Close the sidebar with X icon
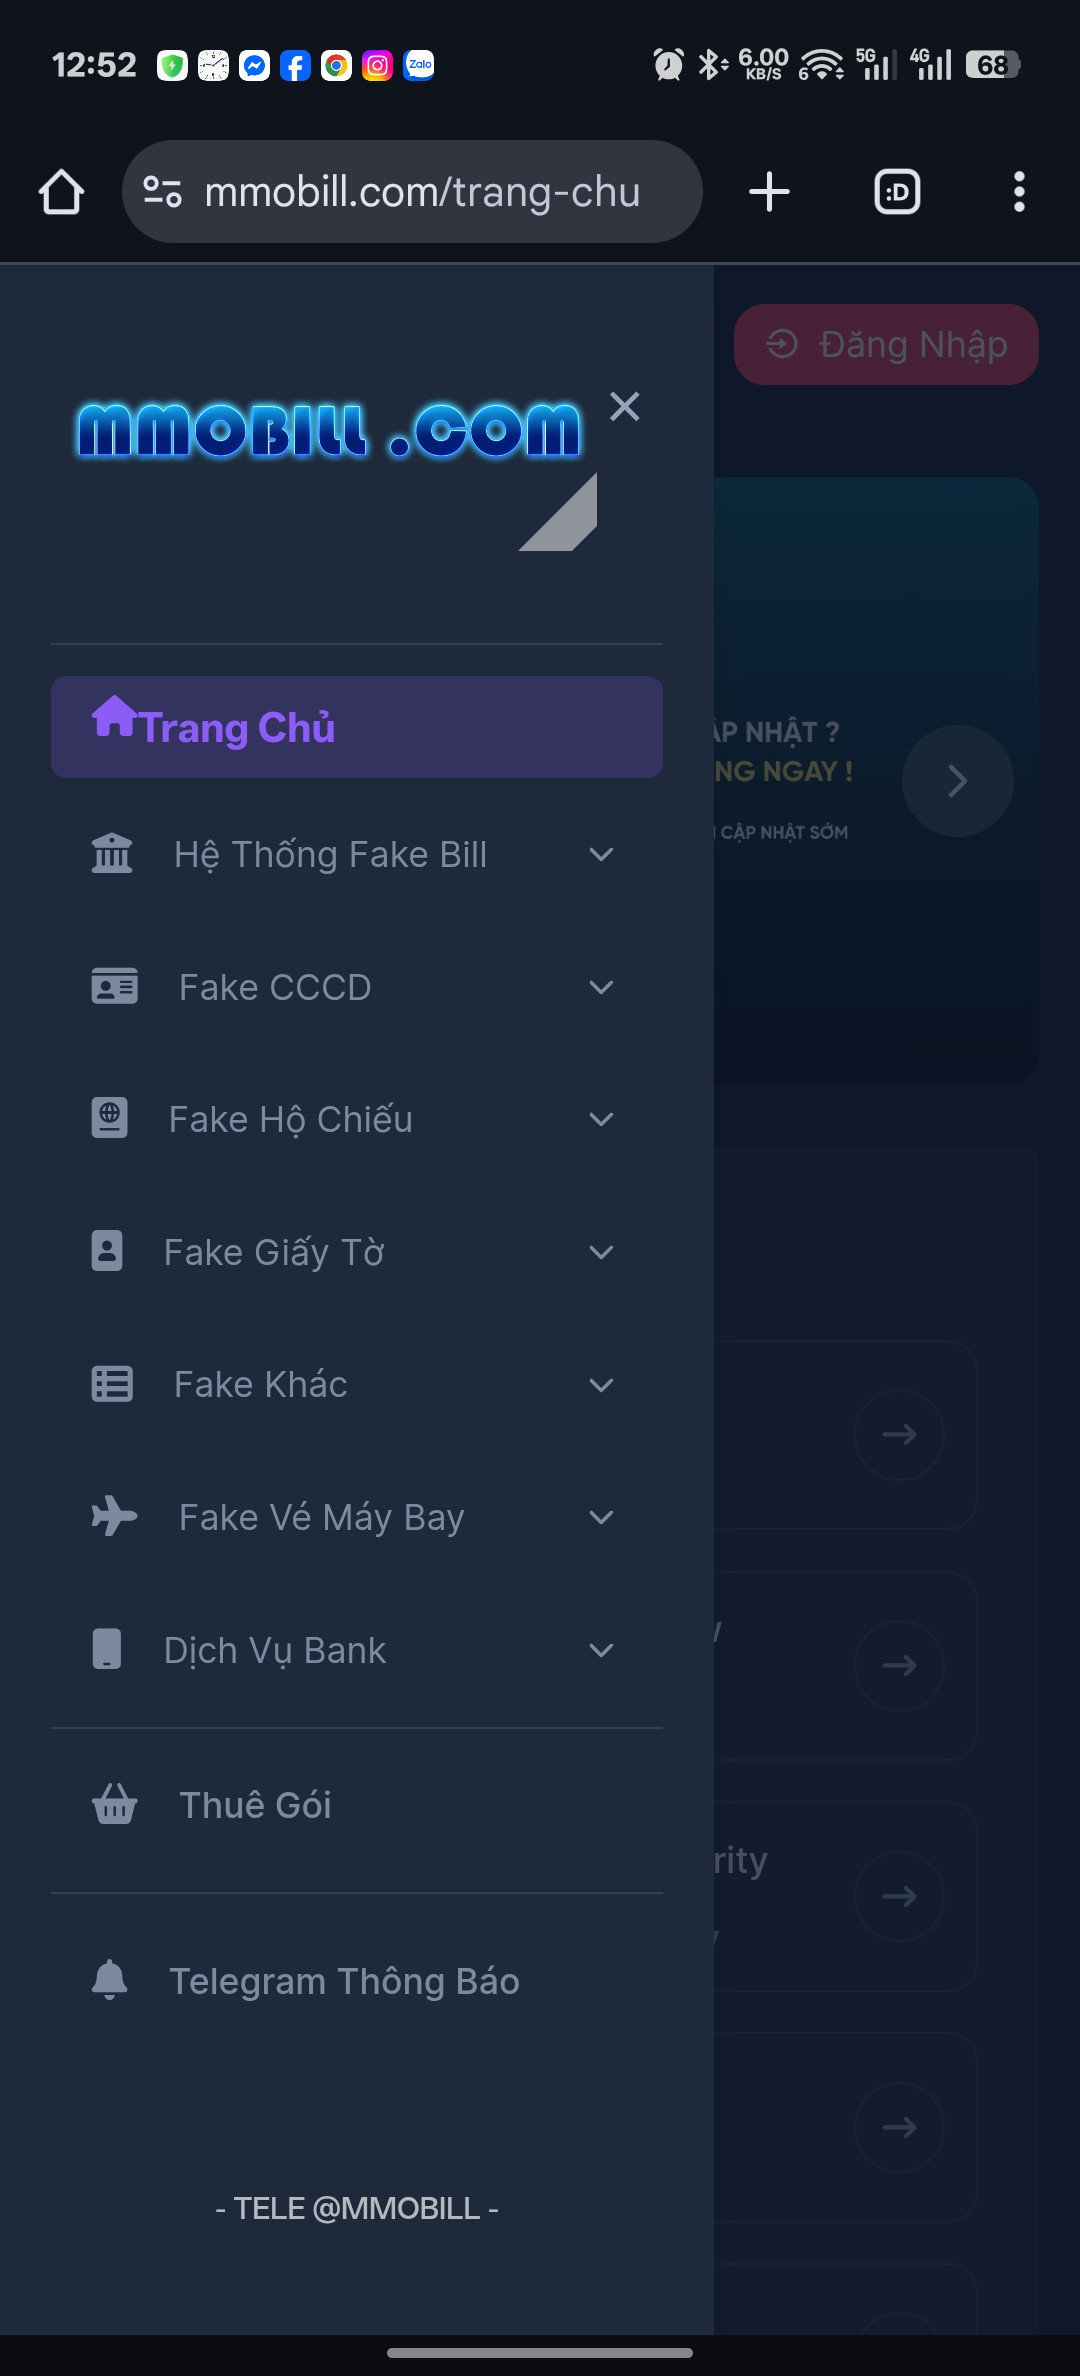1080x2376 pixels. click(624, 406)
